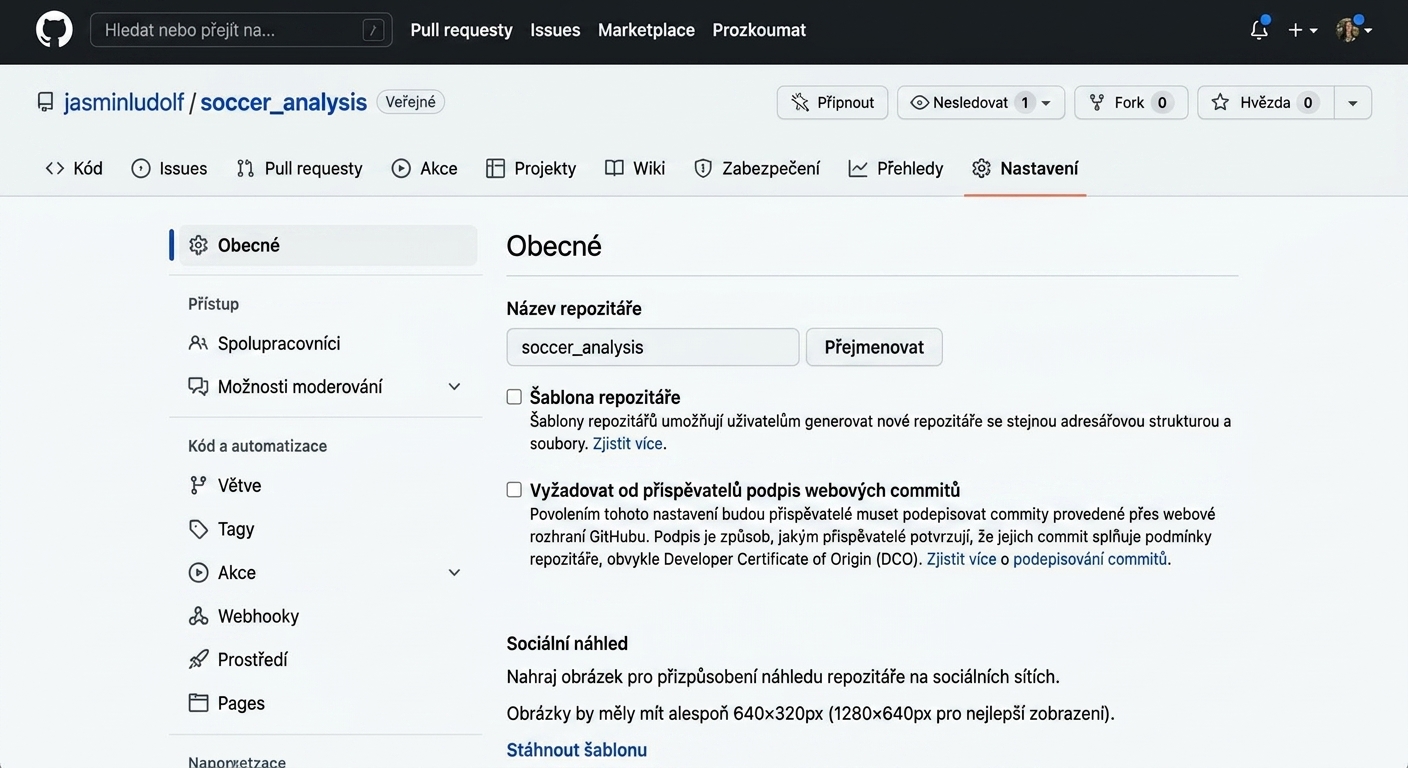1408x768 pixels.
Task: Switch to the Přehledy tab
Action: [896, 168]
